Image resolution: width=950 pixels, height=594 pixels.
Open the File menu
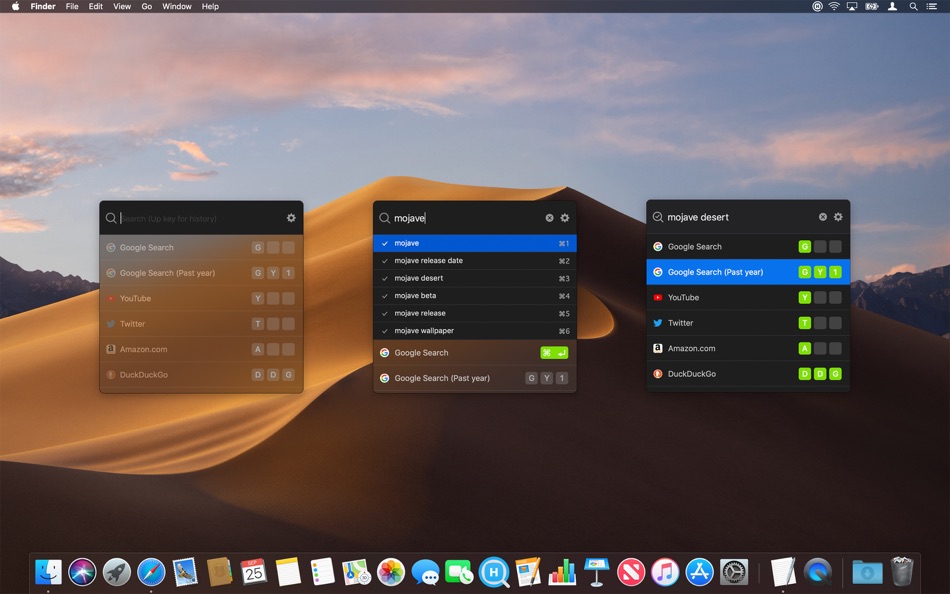pyautogui.click(x=72, y=6)
